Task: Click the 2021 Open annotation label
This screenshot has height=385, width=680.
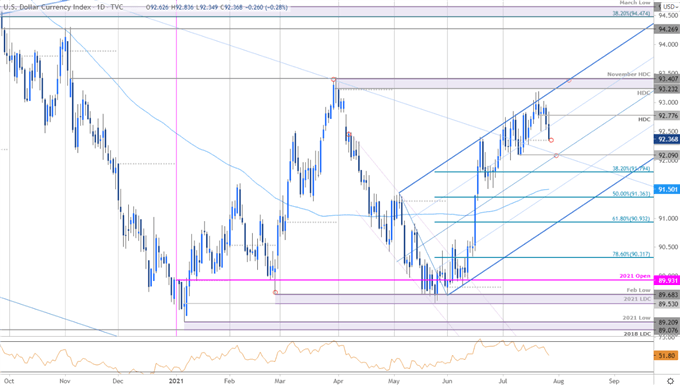Action: point(636,276)
